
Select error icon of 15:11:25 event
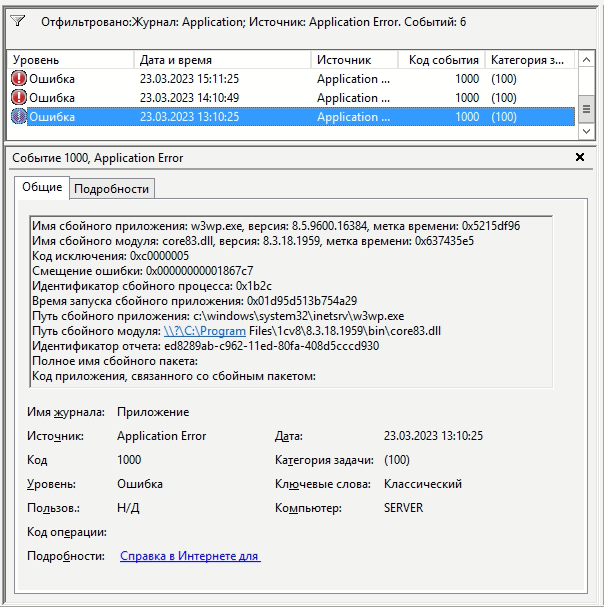[19, 79]
